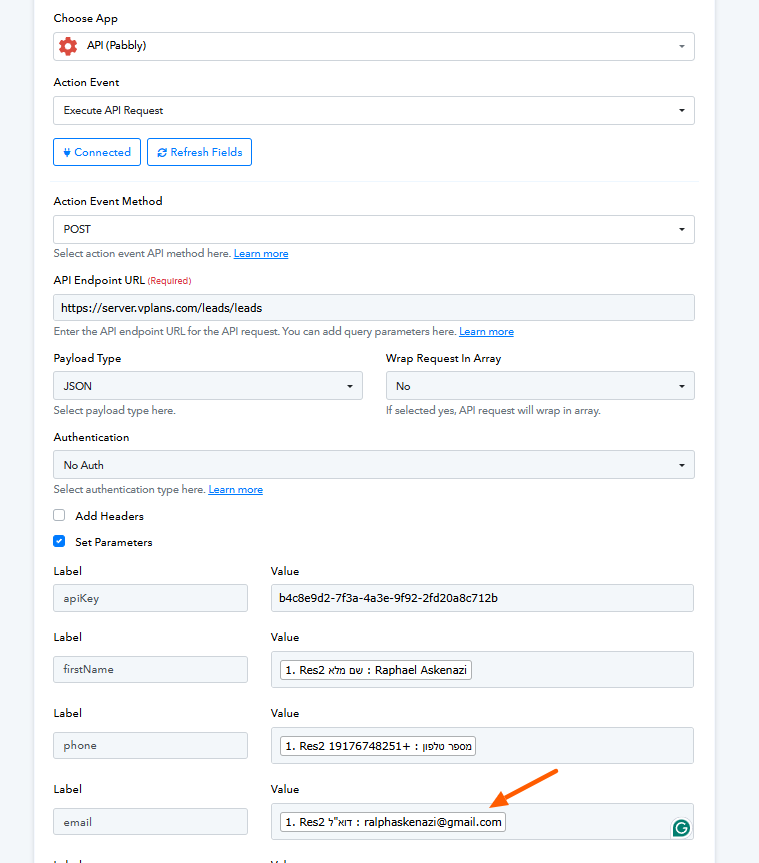The image size is (759, 863).
Task: Expand the Action Event dropdown
Action: click(373, 110)
